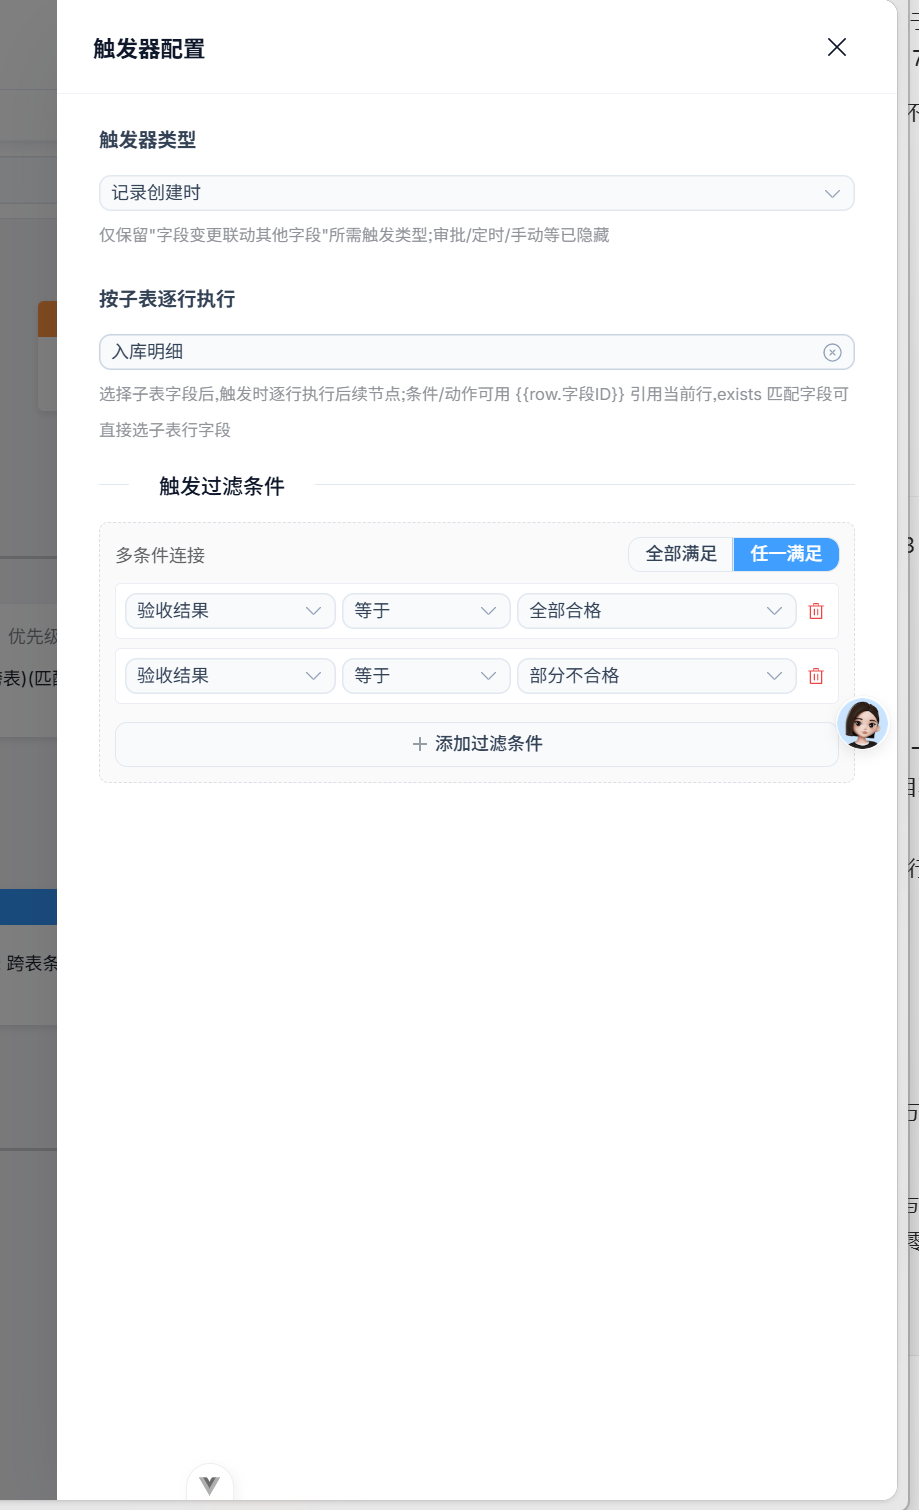This screenshot has height=1510, width=919.
Task: Click the 触发器配置 dialog title
Action: point(149,49)
